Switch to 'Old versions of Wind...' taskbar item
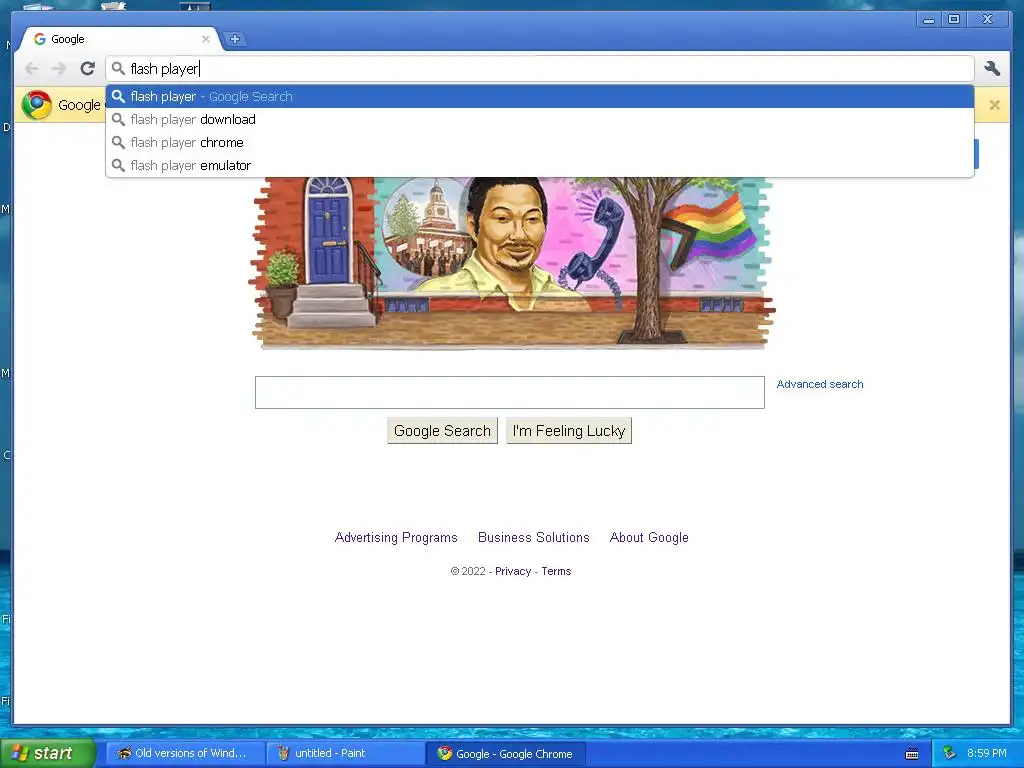The height and width of the screenshot is (768, 1024). tap(185, 754)
